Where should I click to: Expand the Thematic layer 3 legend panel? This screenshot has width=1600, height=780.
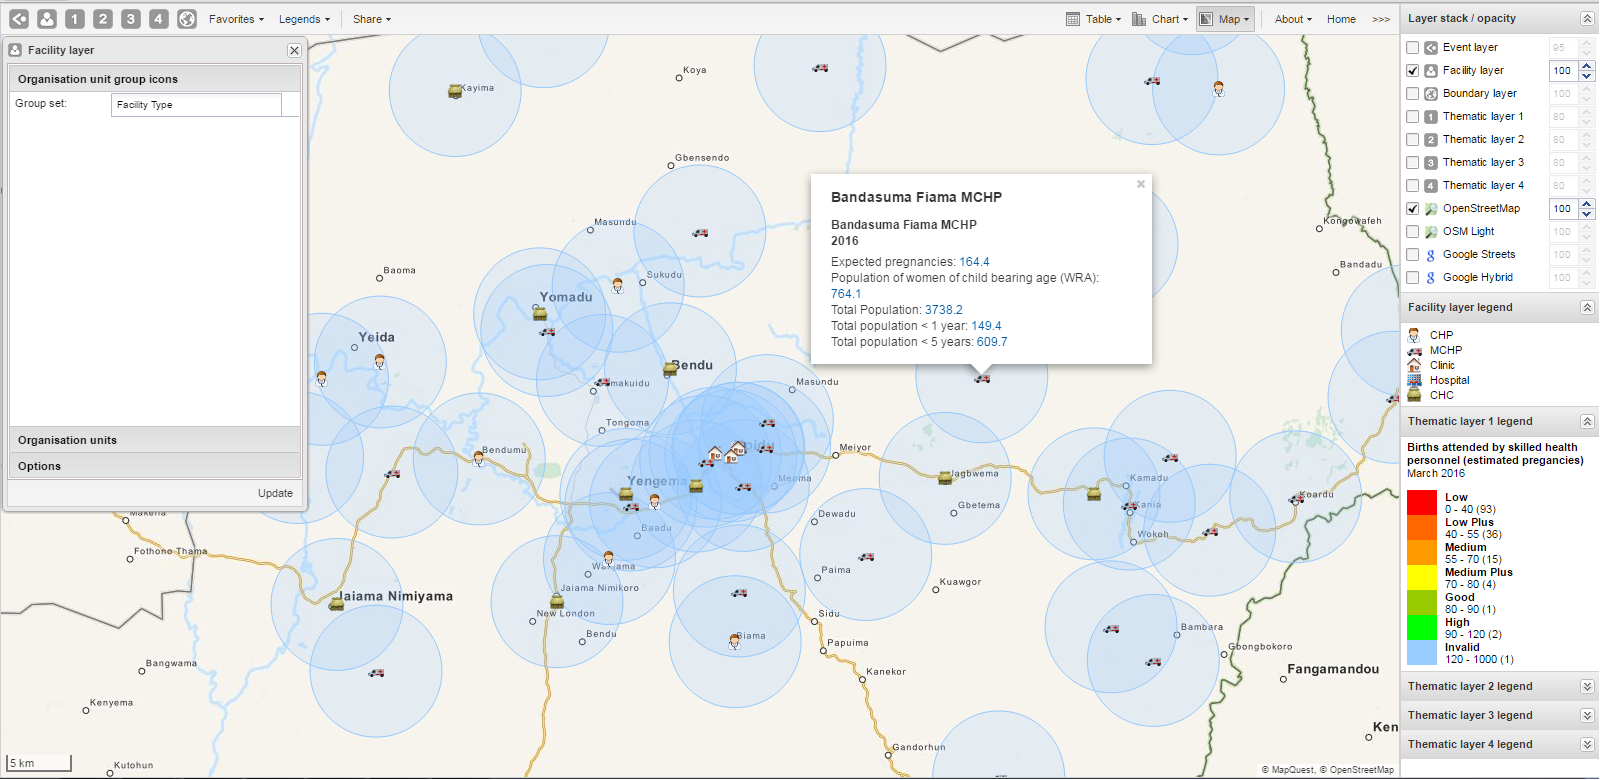pos(1587,716)
